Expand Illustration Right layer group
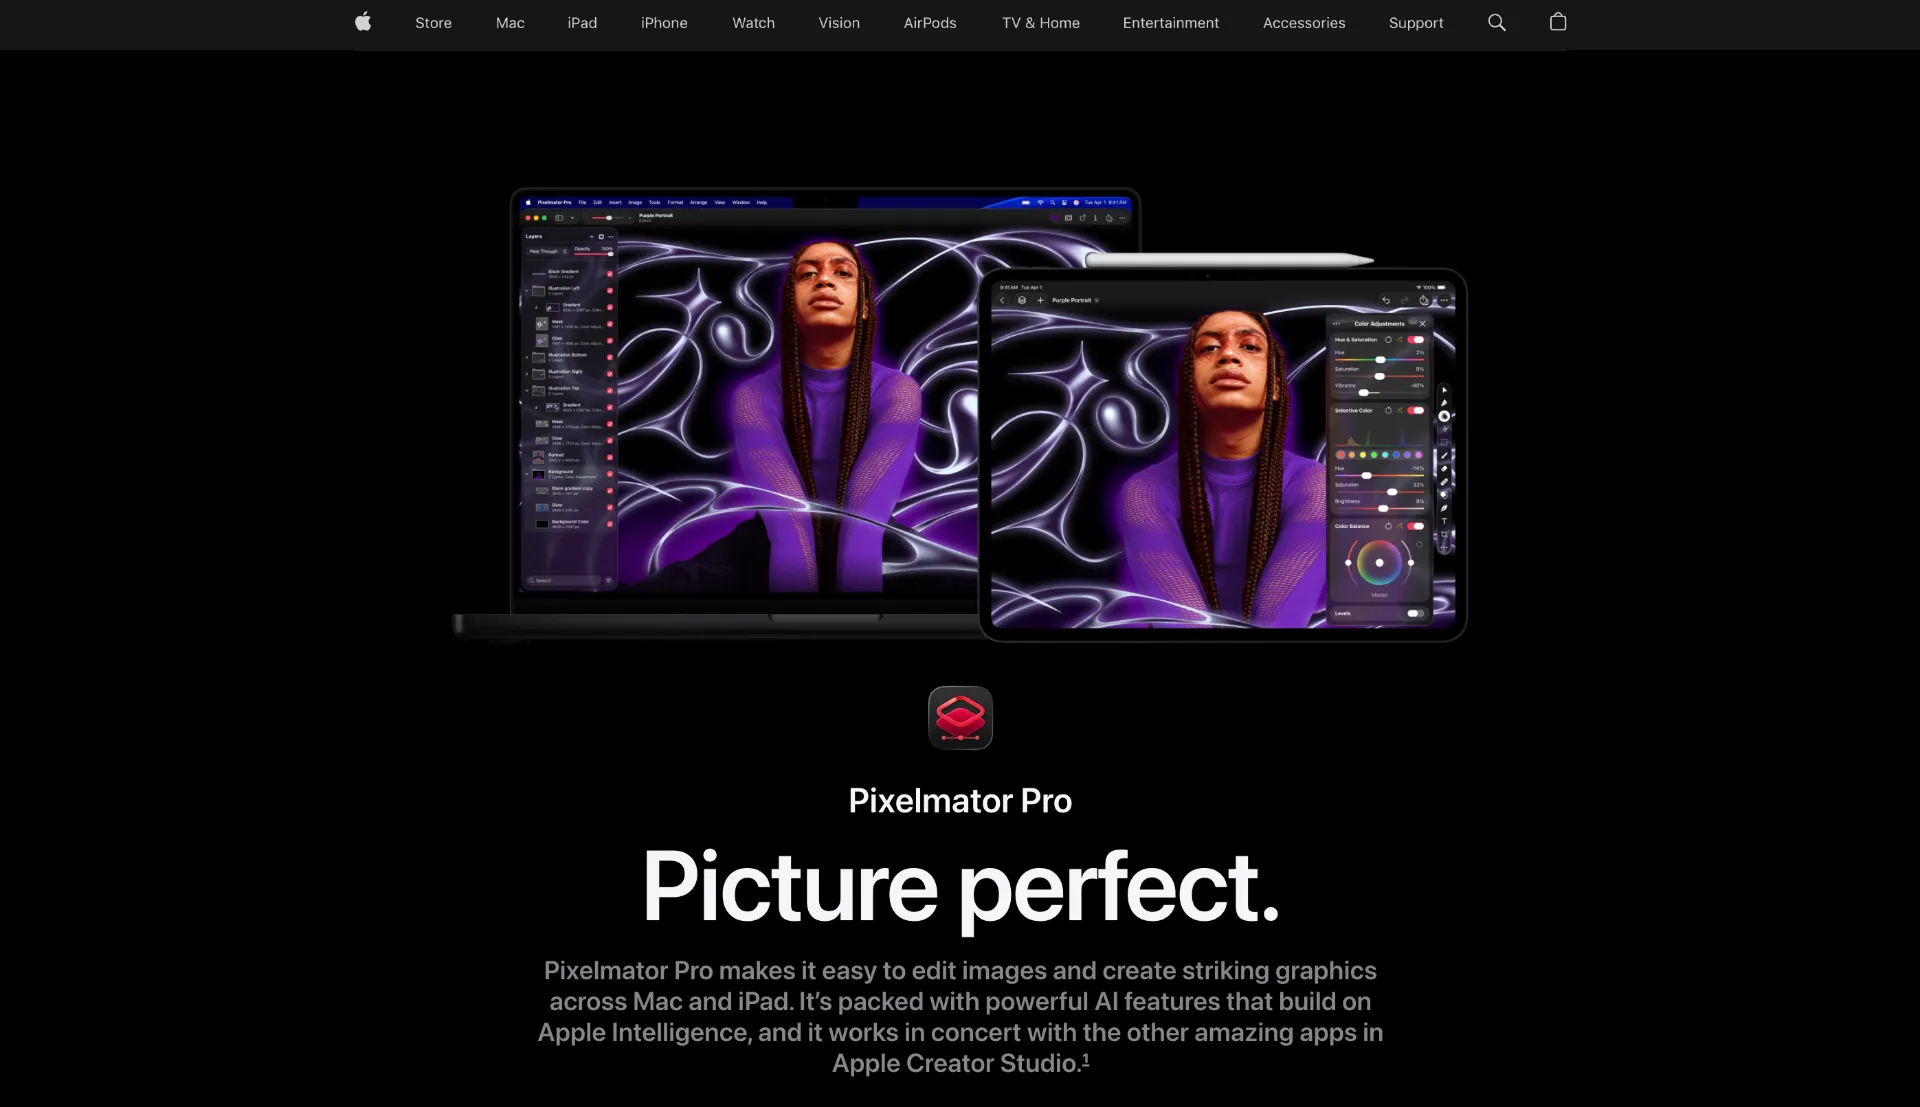Viewport: 1920px width, 1107px height. 527,374
